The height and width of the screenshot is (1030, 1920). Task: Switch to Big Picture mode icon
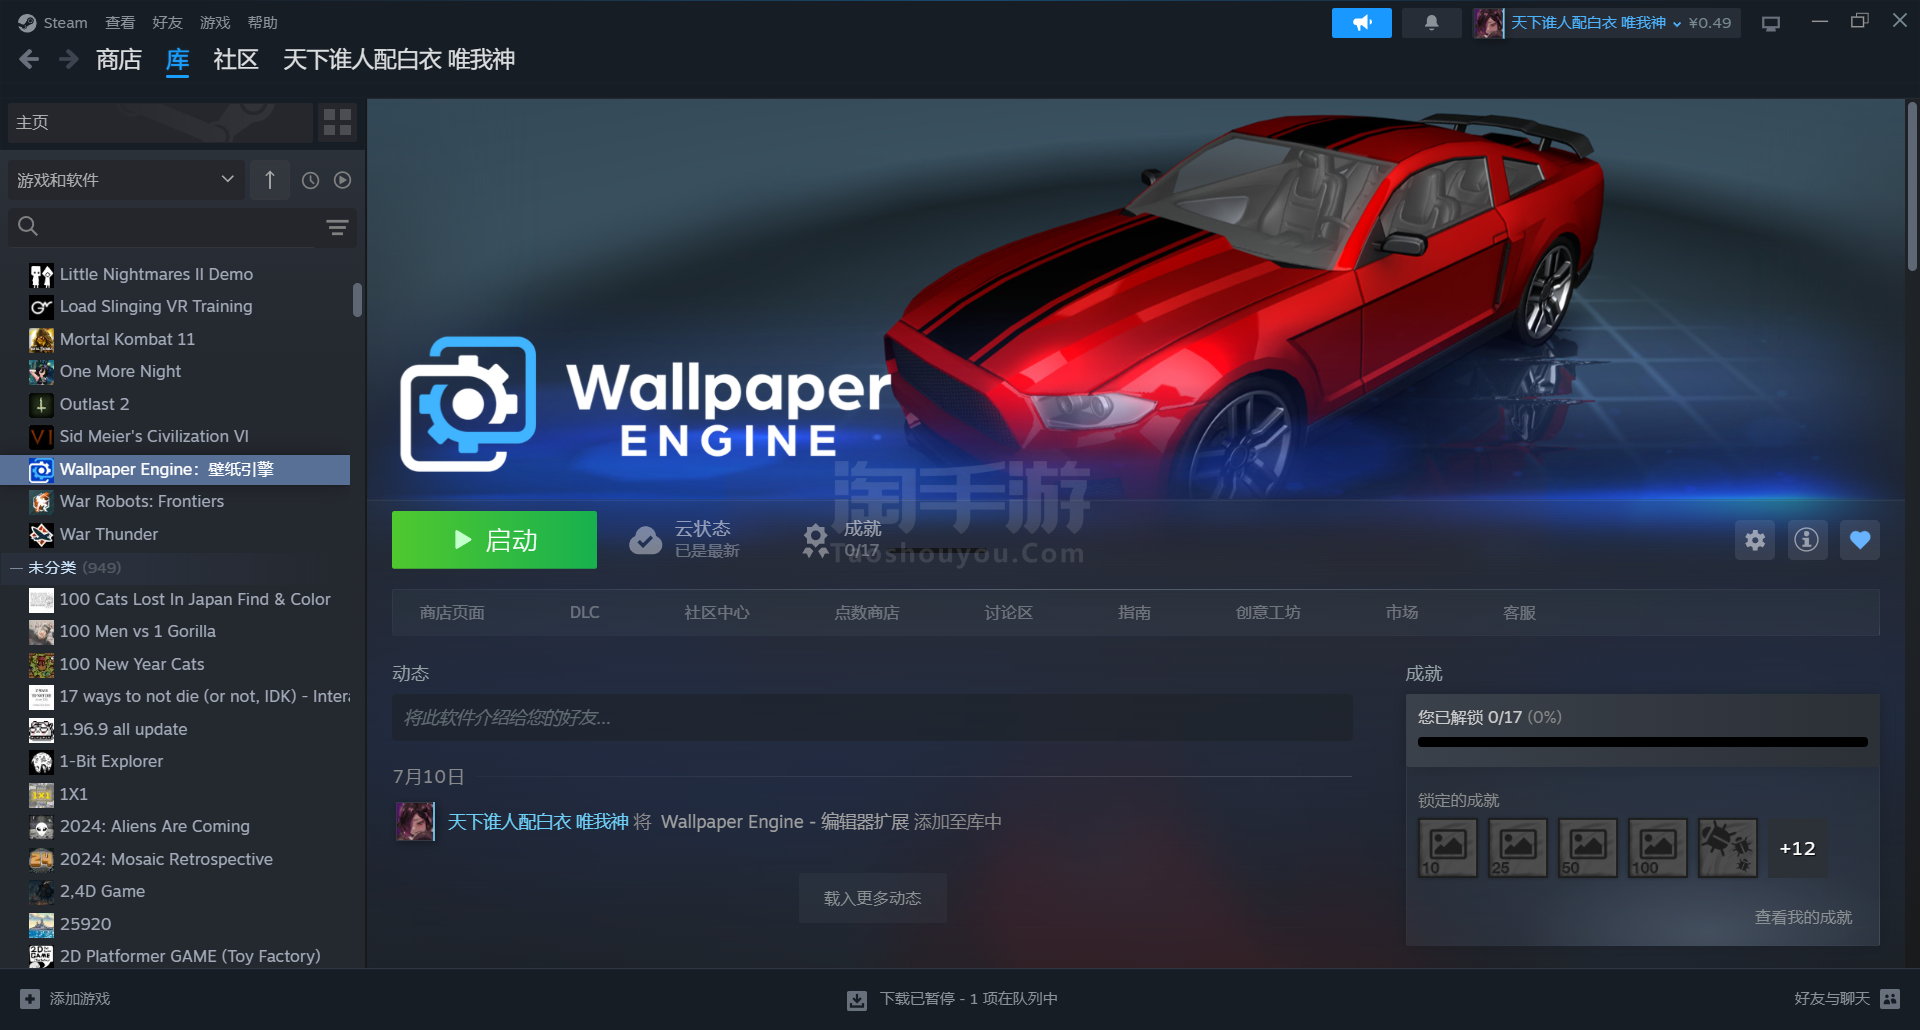1771,23
